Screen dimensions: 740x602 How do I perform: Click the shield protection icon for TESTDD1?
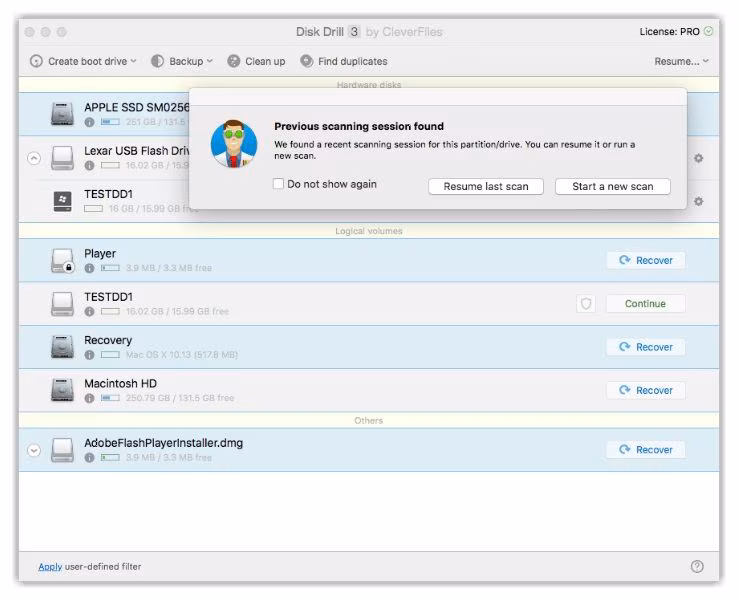(x=586, y=304)
